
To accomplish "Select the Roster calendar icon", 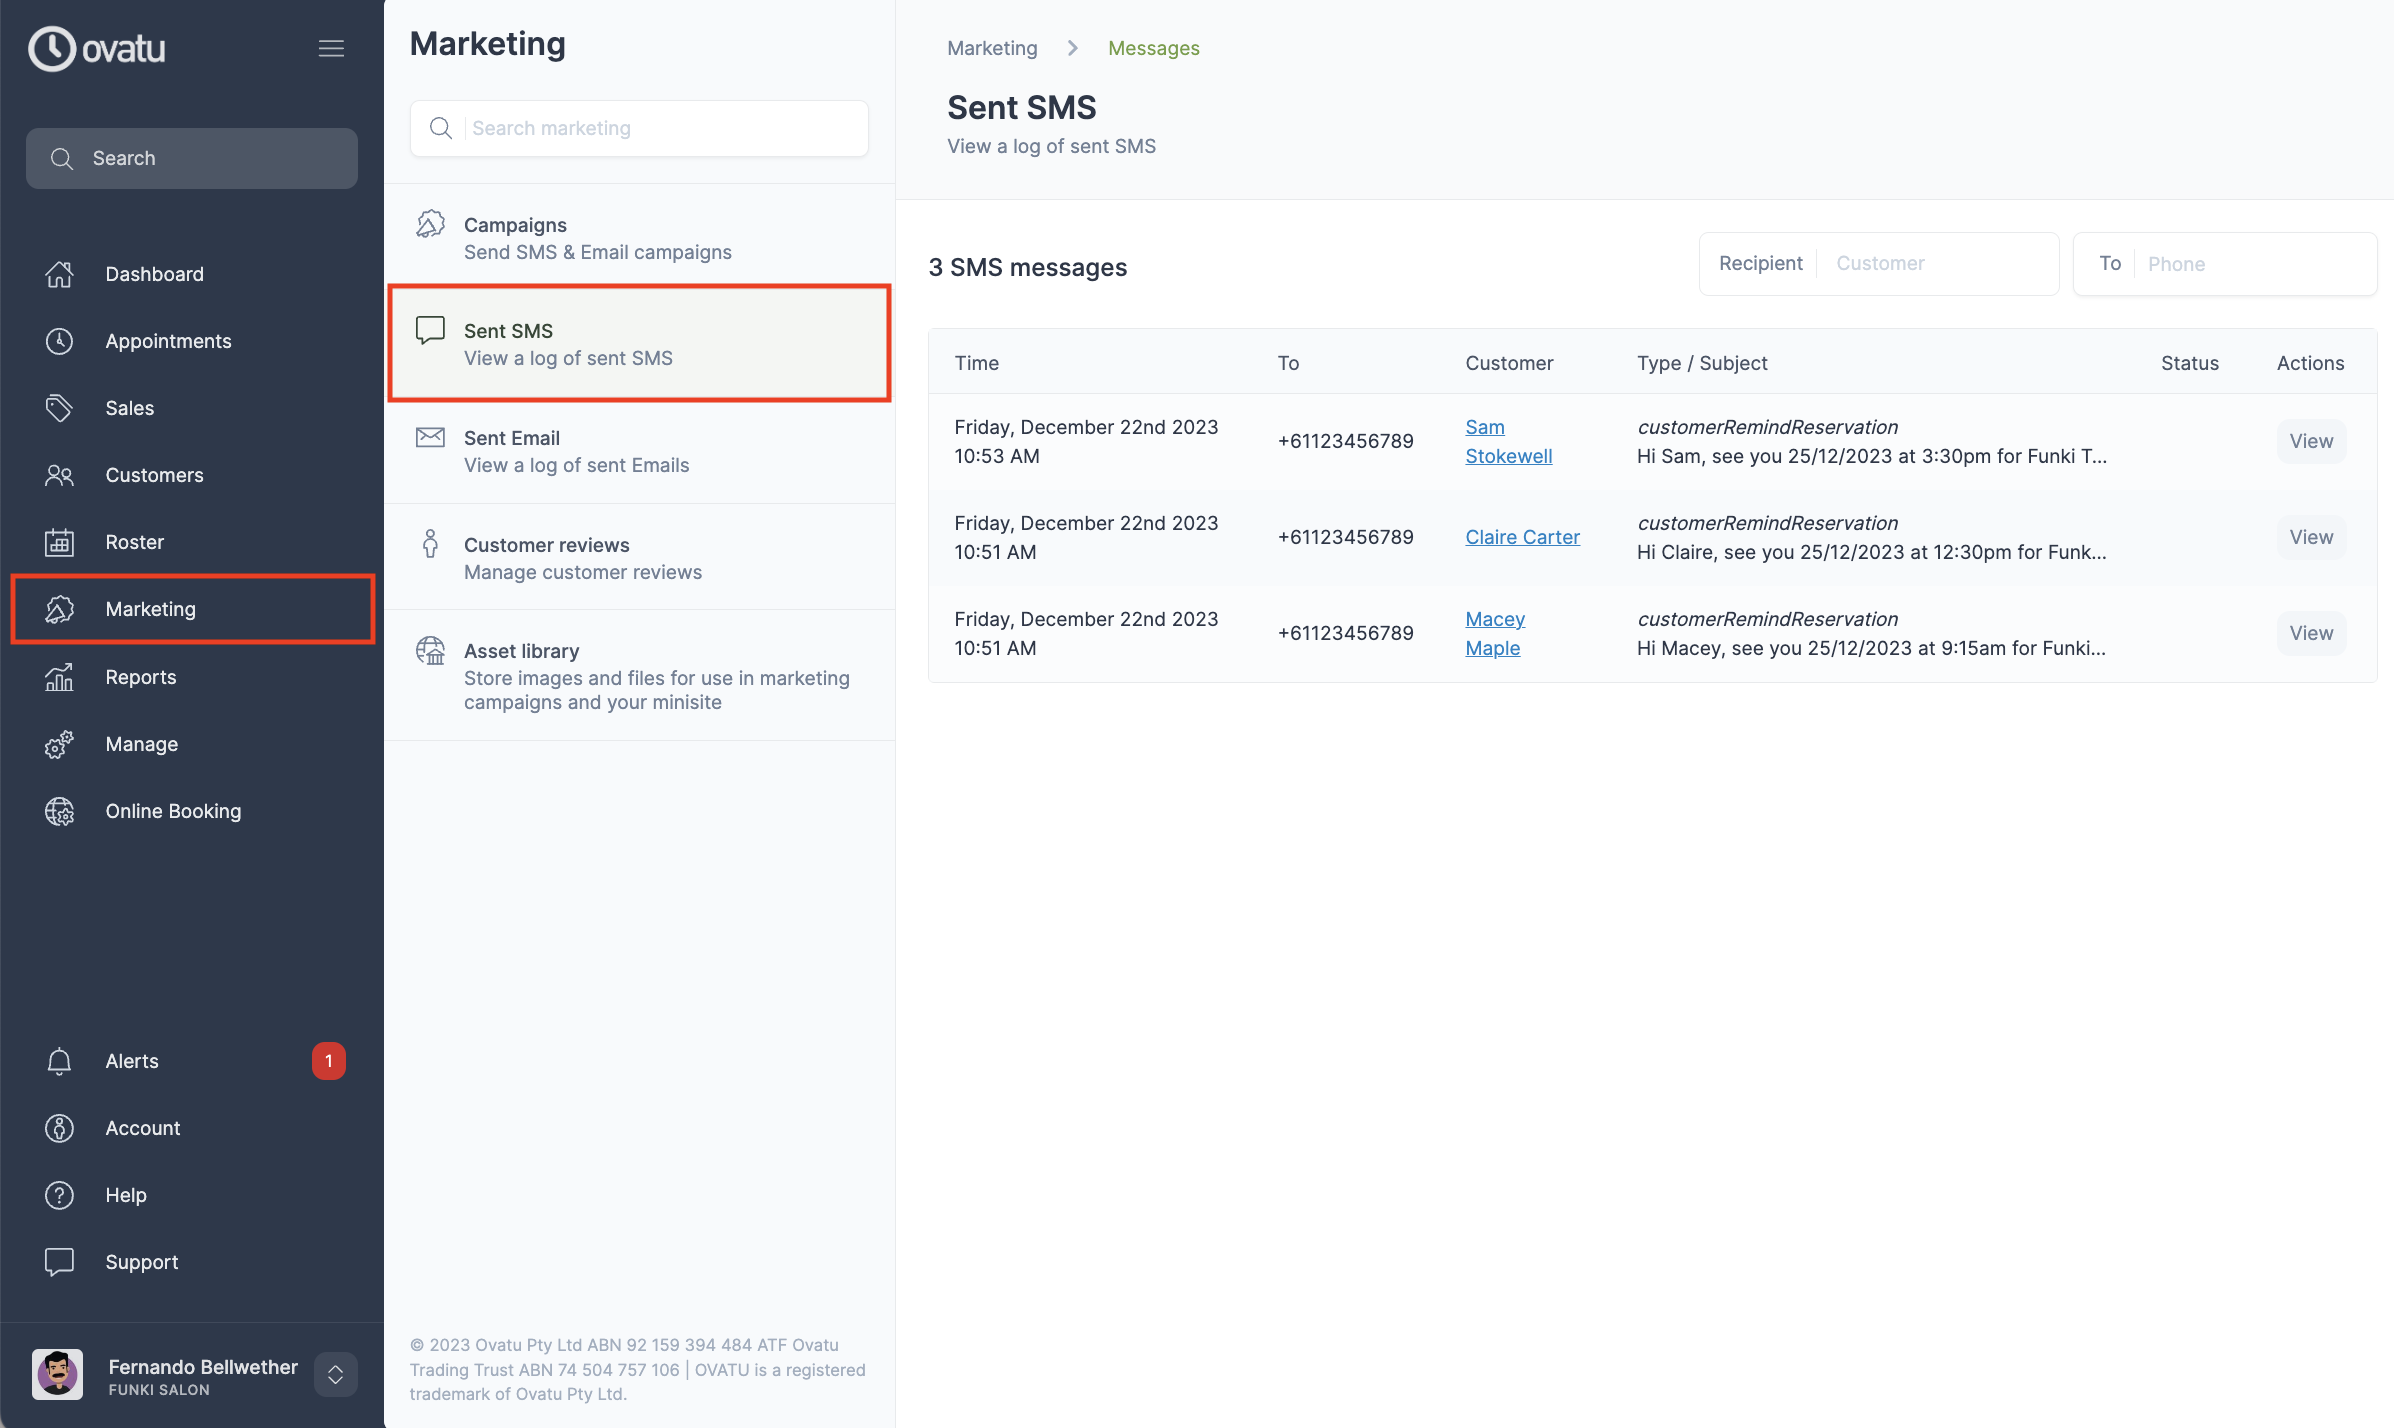I will [x=59, y=542].
